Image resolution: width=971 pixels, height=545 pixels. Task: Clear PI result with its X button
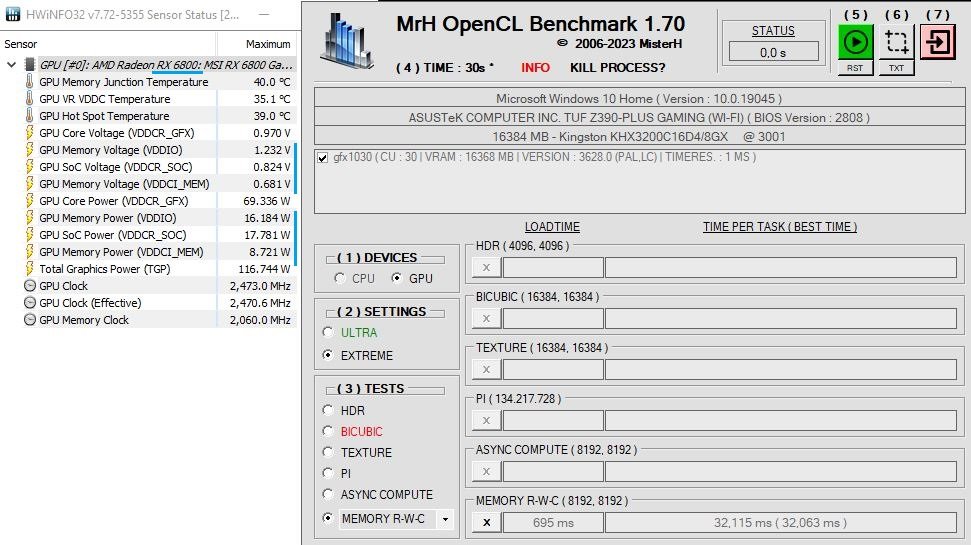(x=486, y=421)
